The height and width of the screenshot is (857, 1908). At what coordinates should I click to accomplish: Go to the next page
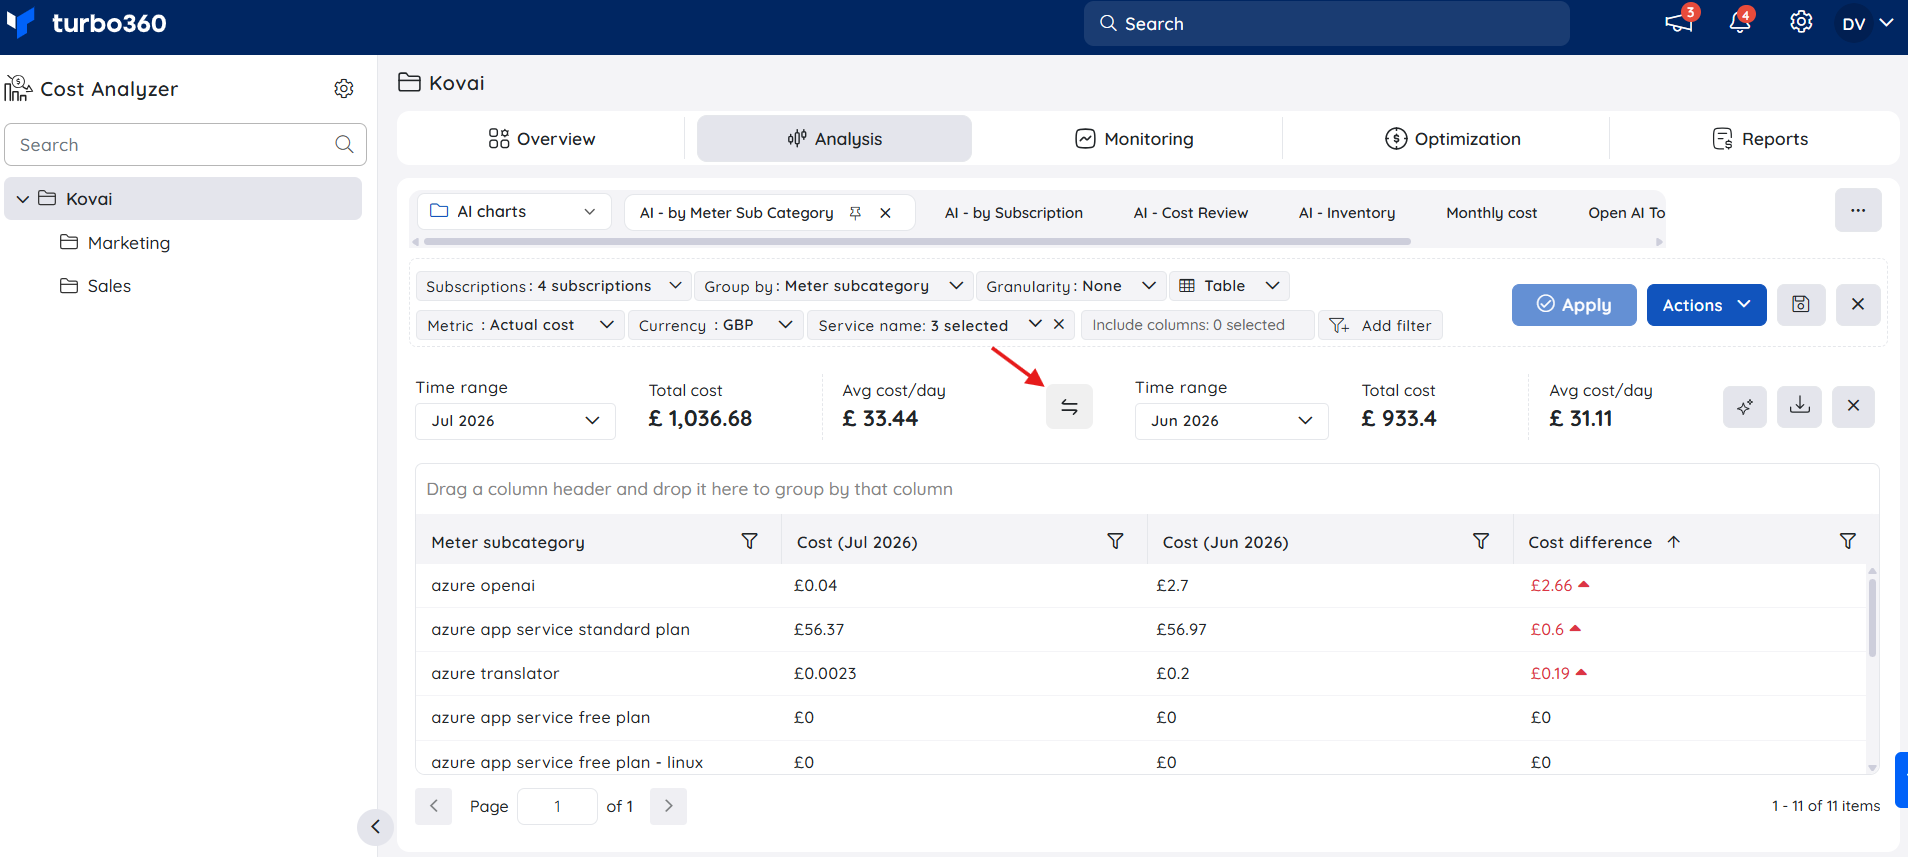point(668,806)
